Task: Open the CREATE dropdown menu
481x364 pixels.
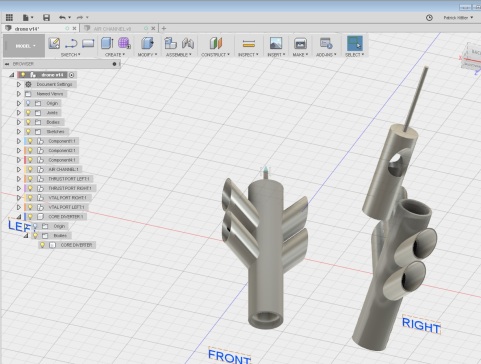Action: pos(115,55)
